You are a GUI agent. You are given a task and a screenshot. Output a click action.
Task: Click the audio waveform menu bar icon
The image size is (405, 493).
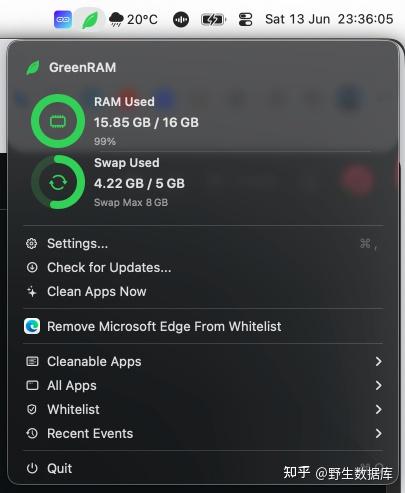tap(181, 19)
